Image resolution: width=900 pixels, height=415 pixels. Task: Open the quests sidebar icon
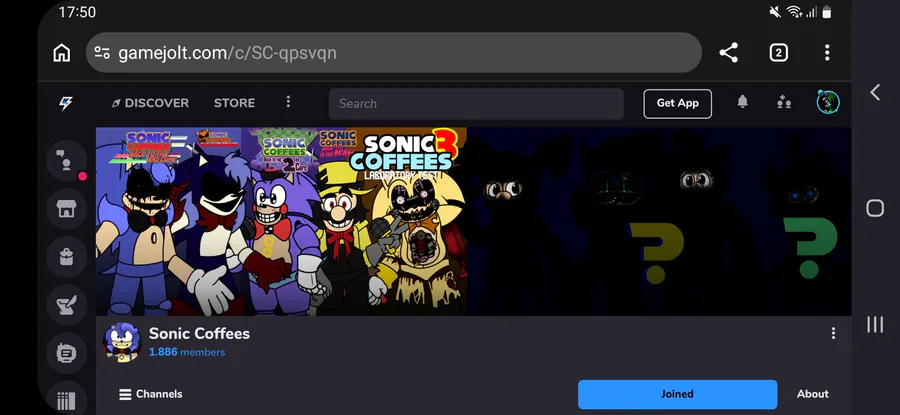pyautogui.click(x=67, y=305)
